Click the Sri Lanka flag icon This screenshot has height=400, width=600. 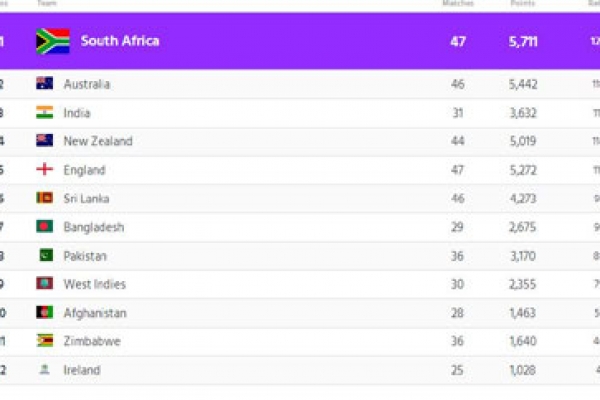click(x=45, y=198)
